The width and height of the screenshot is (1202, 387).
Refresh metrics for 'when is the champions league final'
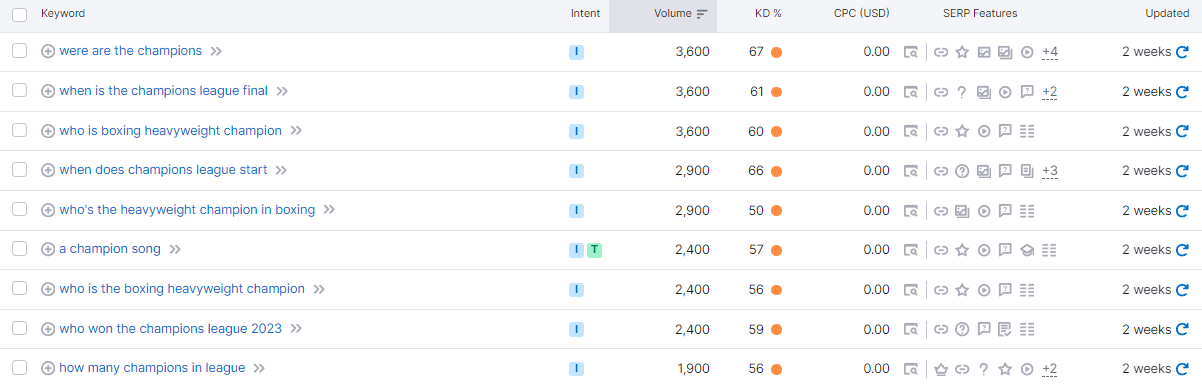pyautogui.click(x=1182, y=92)
